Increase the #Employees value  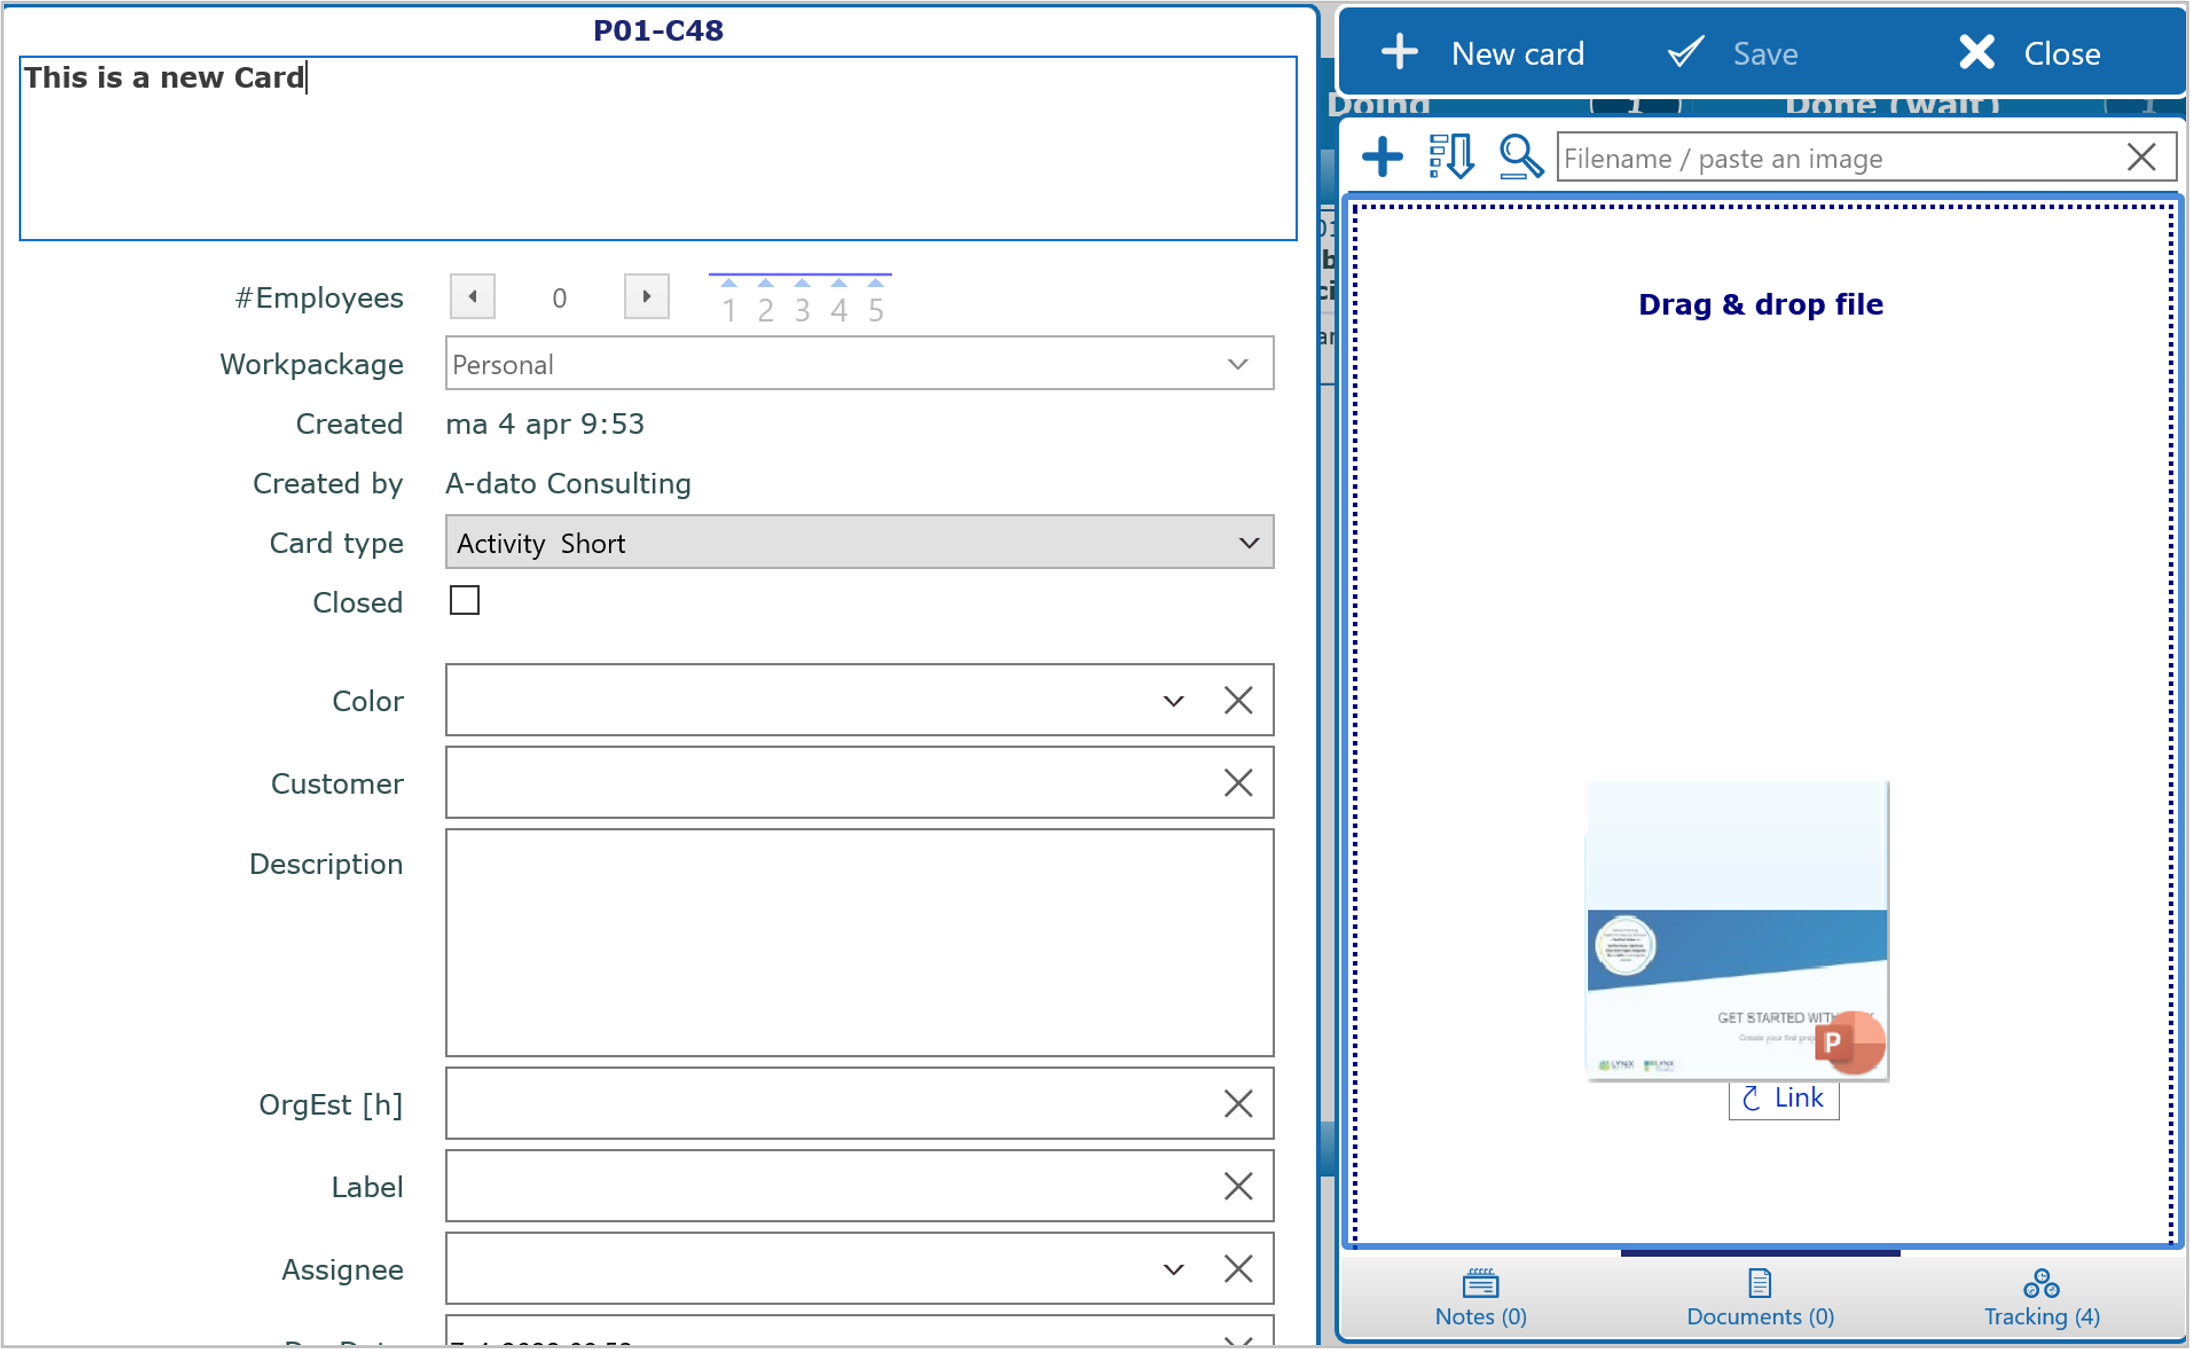(646, 297)
